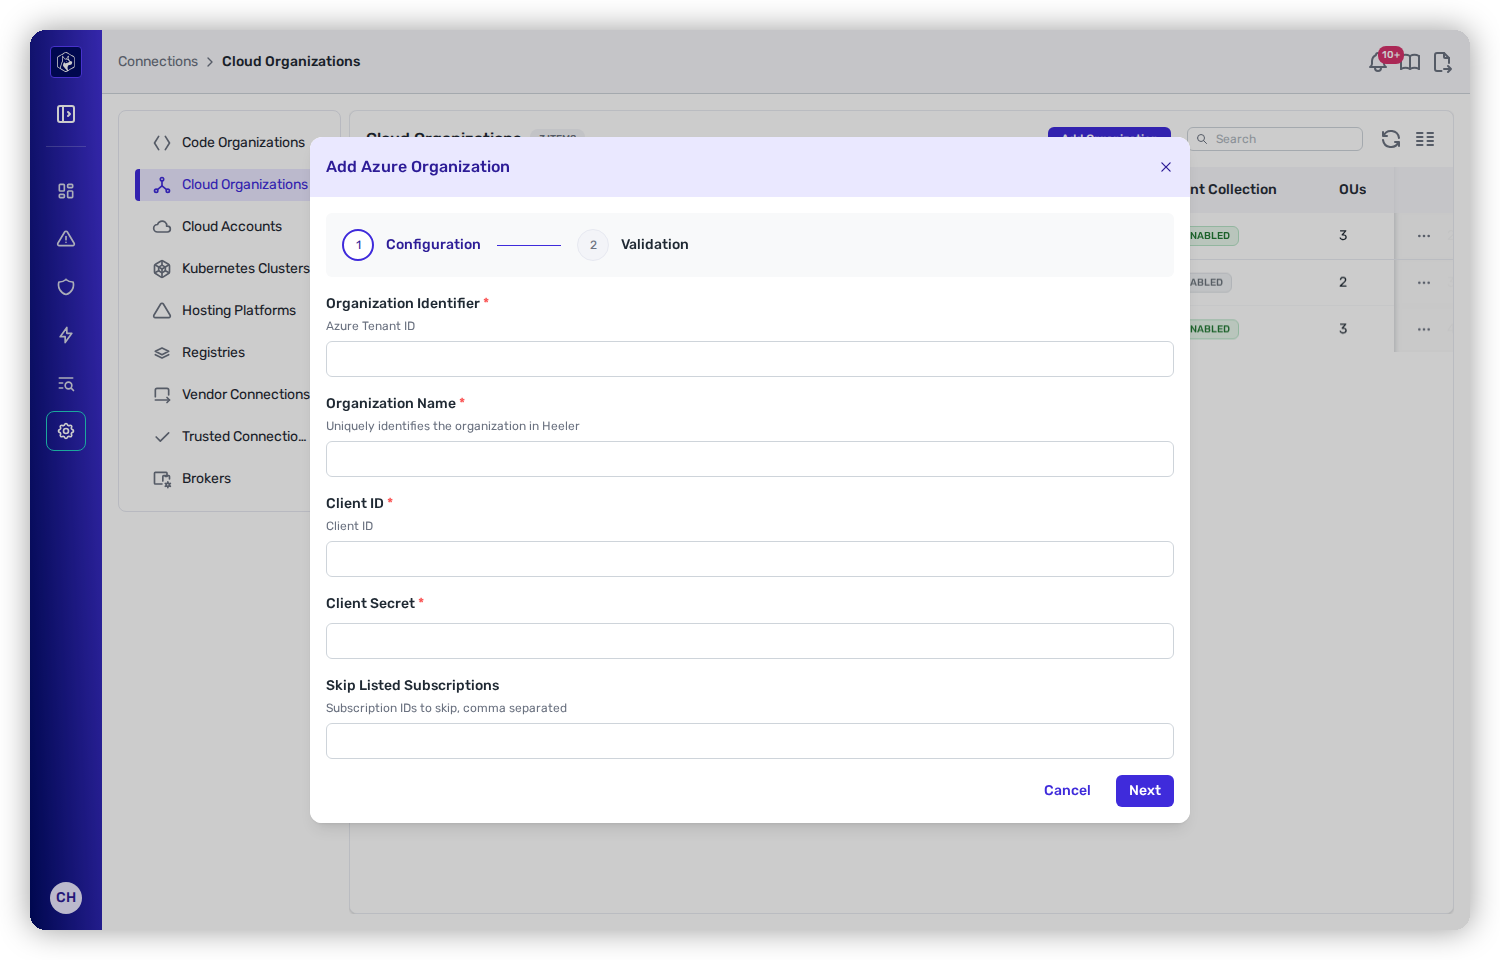Screen dimensions: 1500x960
Task: Select Code Organizations in the side menu
Action: [x=230, y=143]
